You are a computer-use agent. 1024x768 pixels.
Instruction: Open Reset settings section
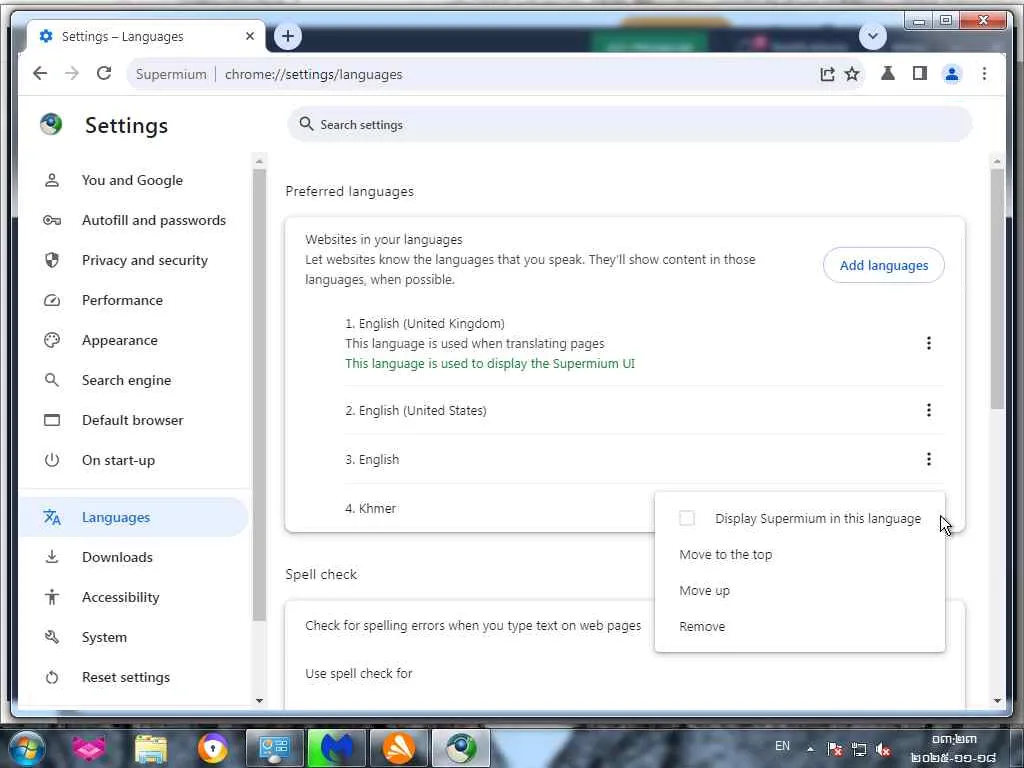tap(134, 677)
